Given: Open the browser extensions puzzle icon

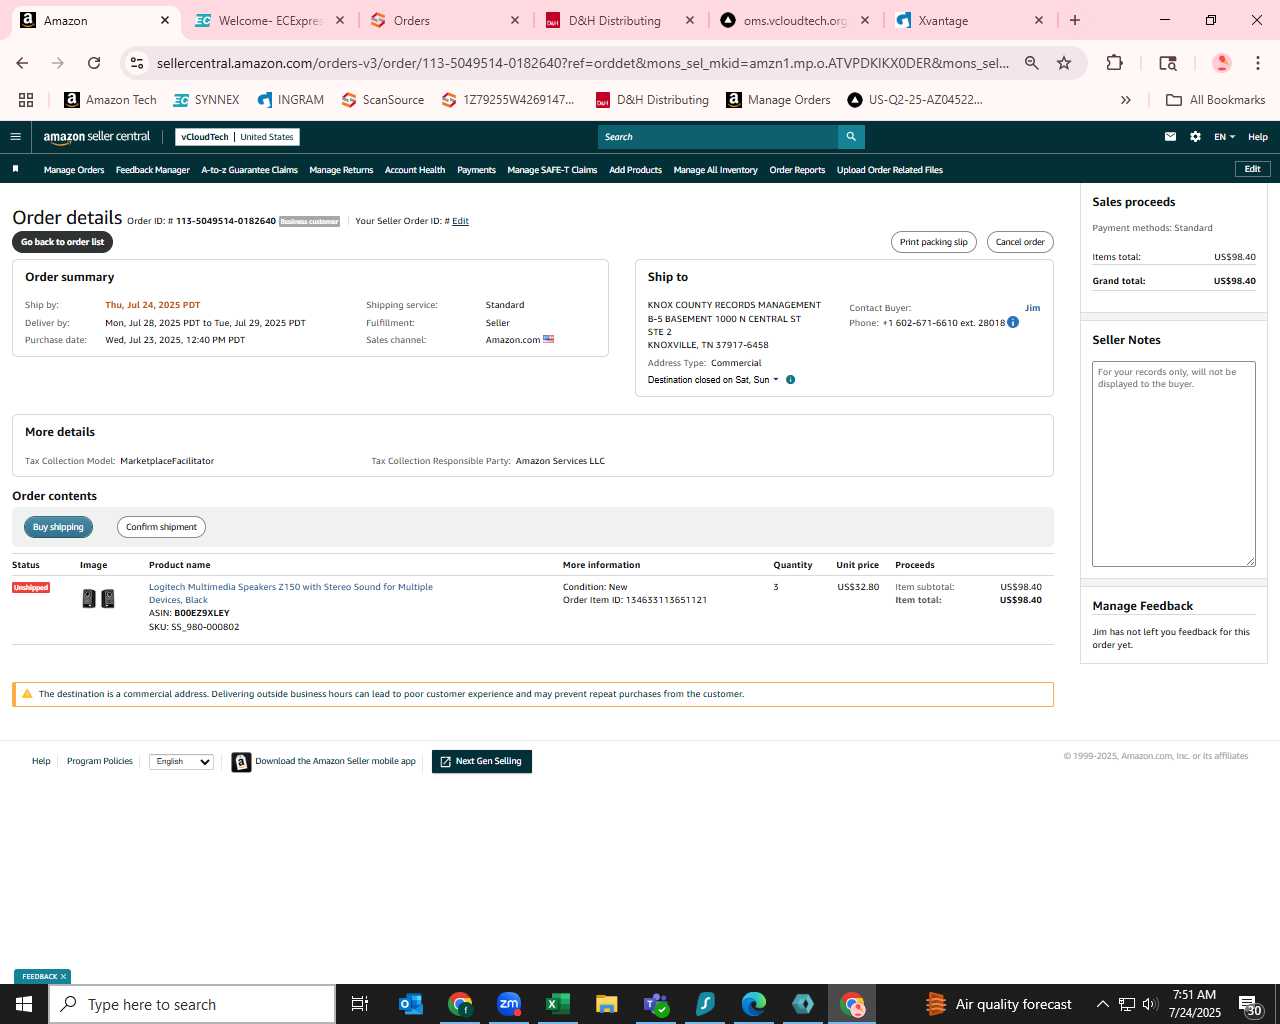Looking at the screenshot, I should 1114,63.
